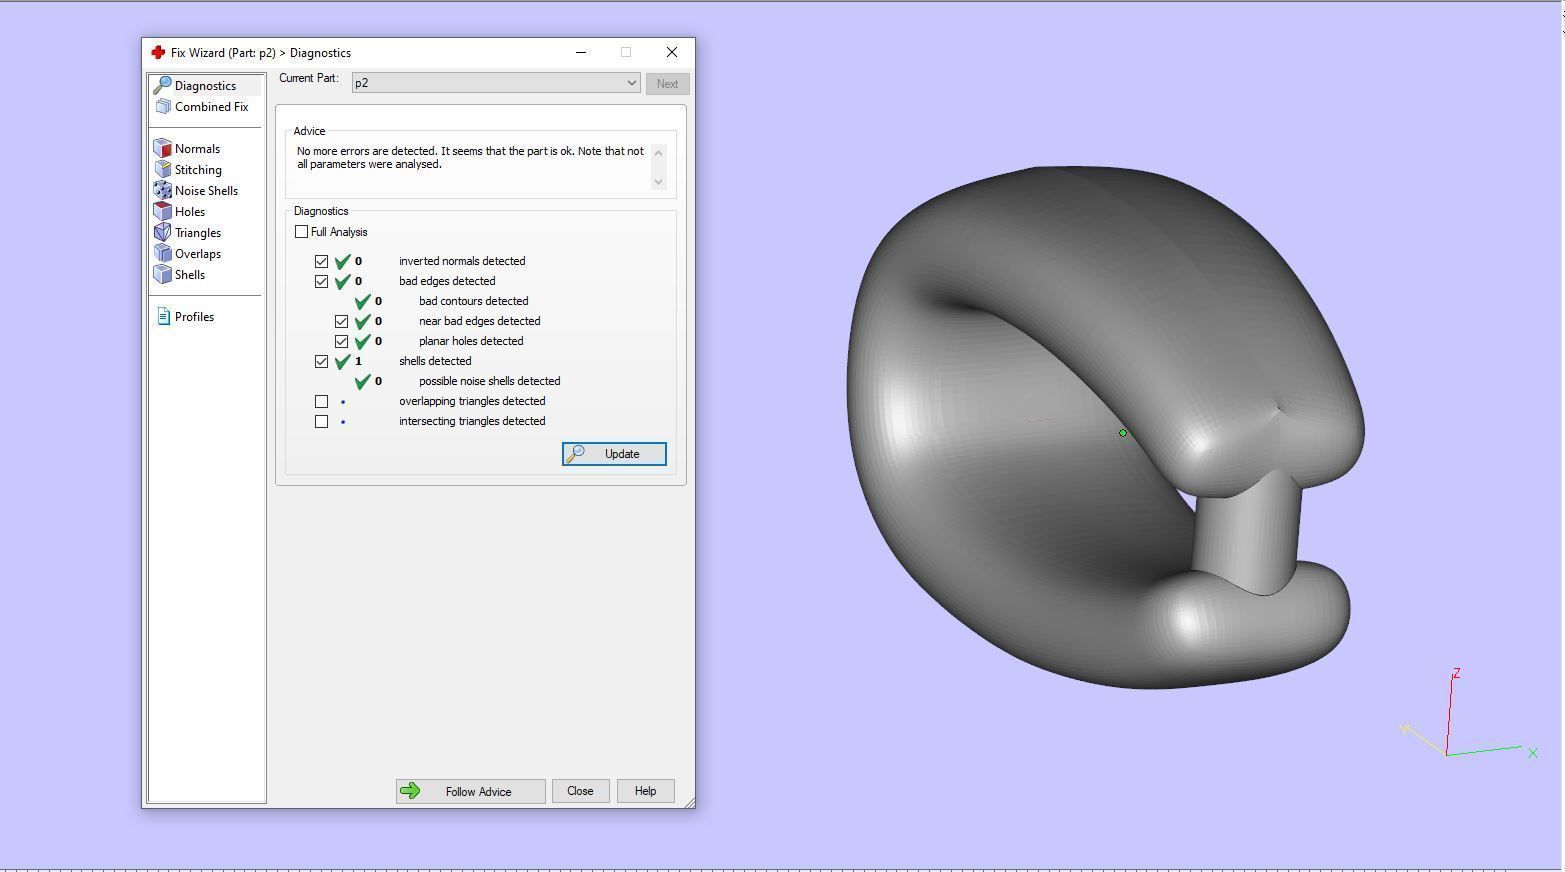Enable the Full Analysis checkbox
The width and height of the screenshot is (1565, 872).
(x=301, y=232)
